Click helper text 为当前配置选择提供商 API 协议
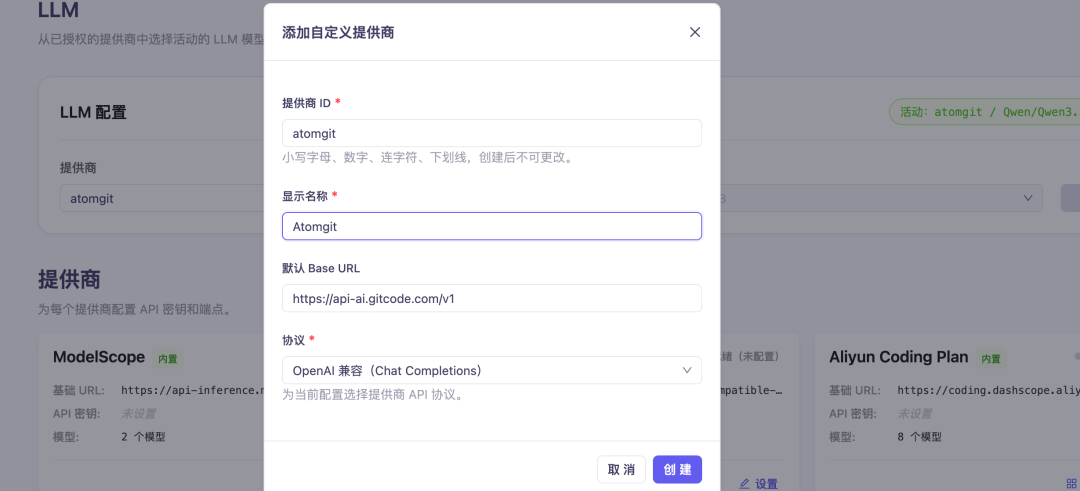This screenshot has height=491, width=1080. (372, 395)
